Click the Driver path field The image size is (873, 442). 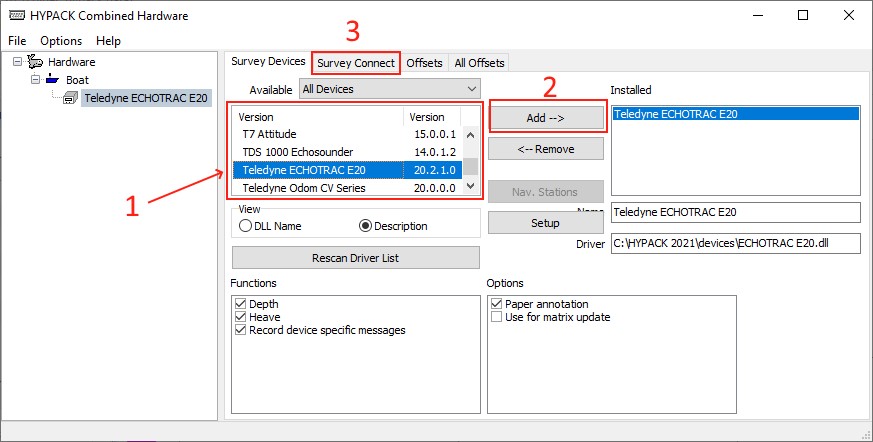coord(735,243)
